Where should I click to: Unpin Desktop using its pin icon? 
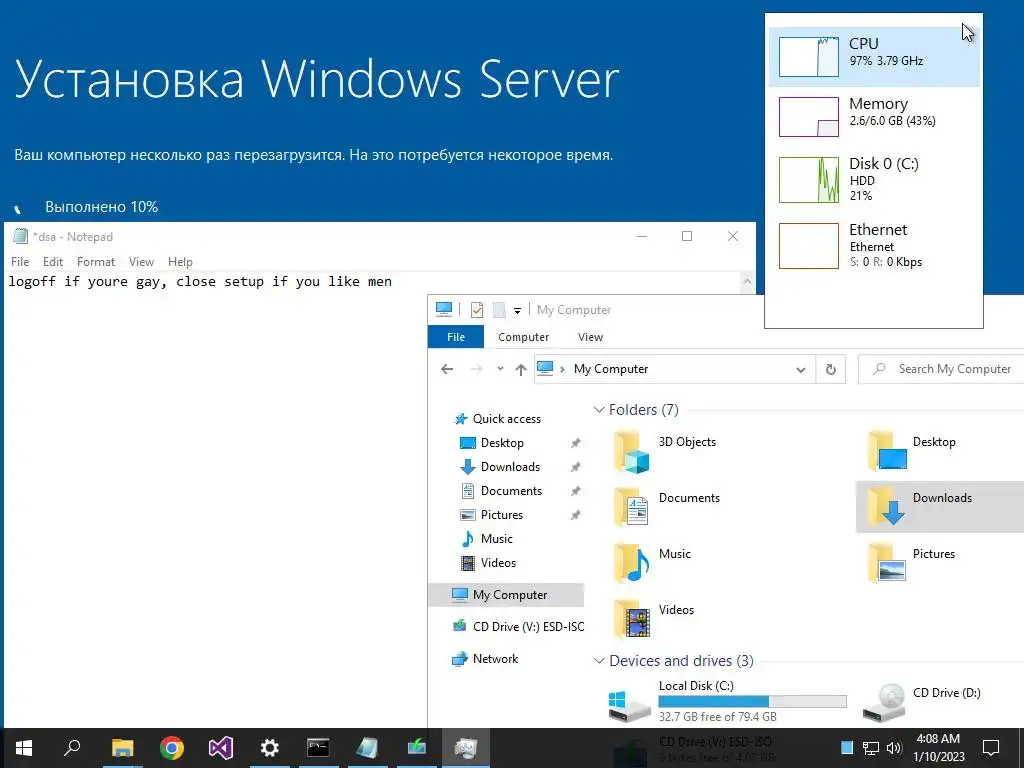tap(575, 443)
